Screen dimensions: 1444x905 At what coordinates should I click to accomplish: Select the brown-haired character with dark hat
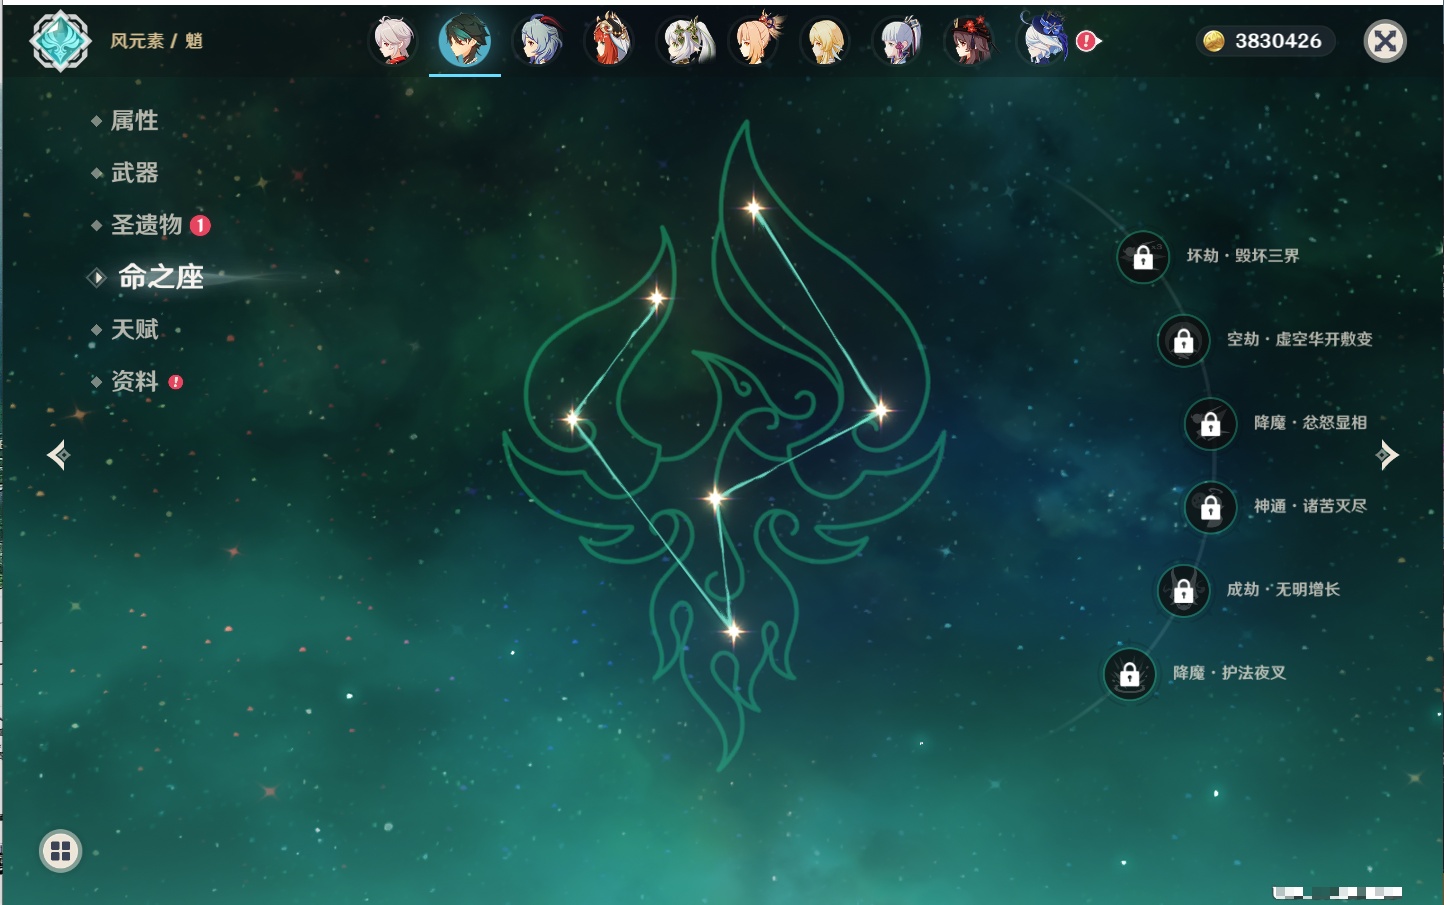coord(970,41)
